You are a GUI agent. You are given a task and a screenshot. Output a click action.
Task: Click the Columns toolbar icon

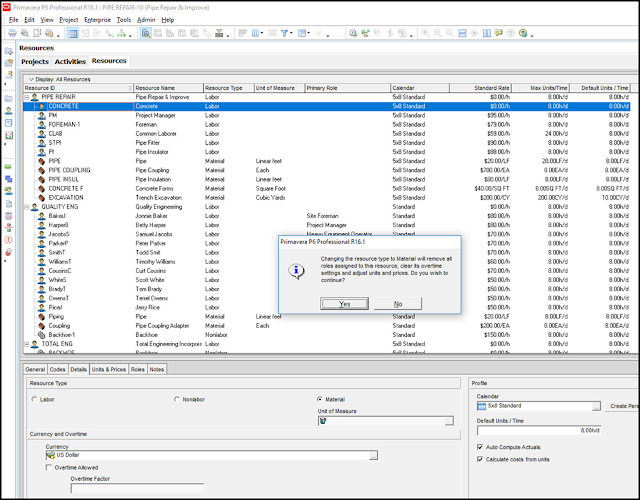pos(256,33)
